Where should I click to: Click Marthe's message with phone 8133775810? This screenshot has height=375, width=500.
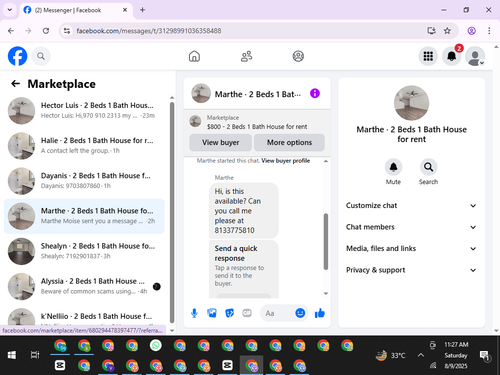244,211
